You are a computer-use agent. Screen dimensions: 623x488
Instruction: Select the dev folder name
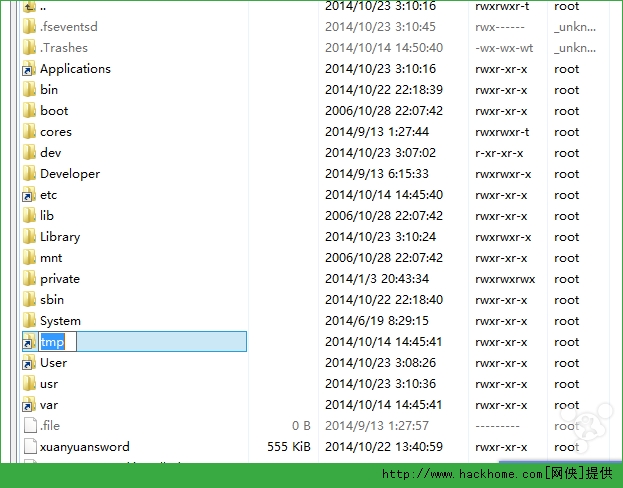coord(51,153)
